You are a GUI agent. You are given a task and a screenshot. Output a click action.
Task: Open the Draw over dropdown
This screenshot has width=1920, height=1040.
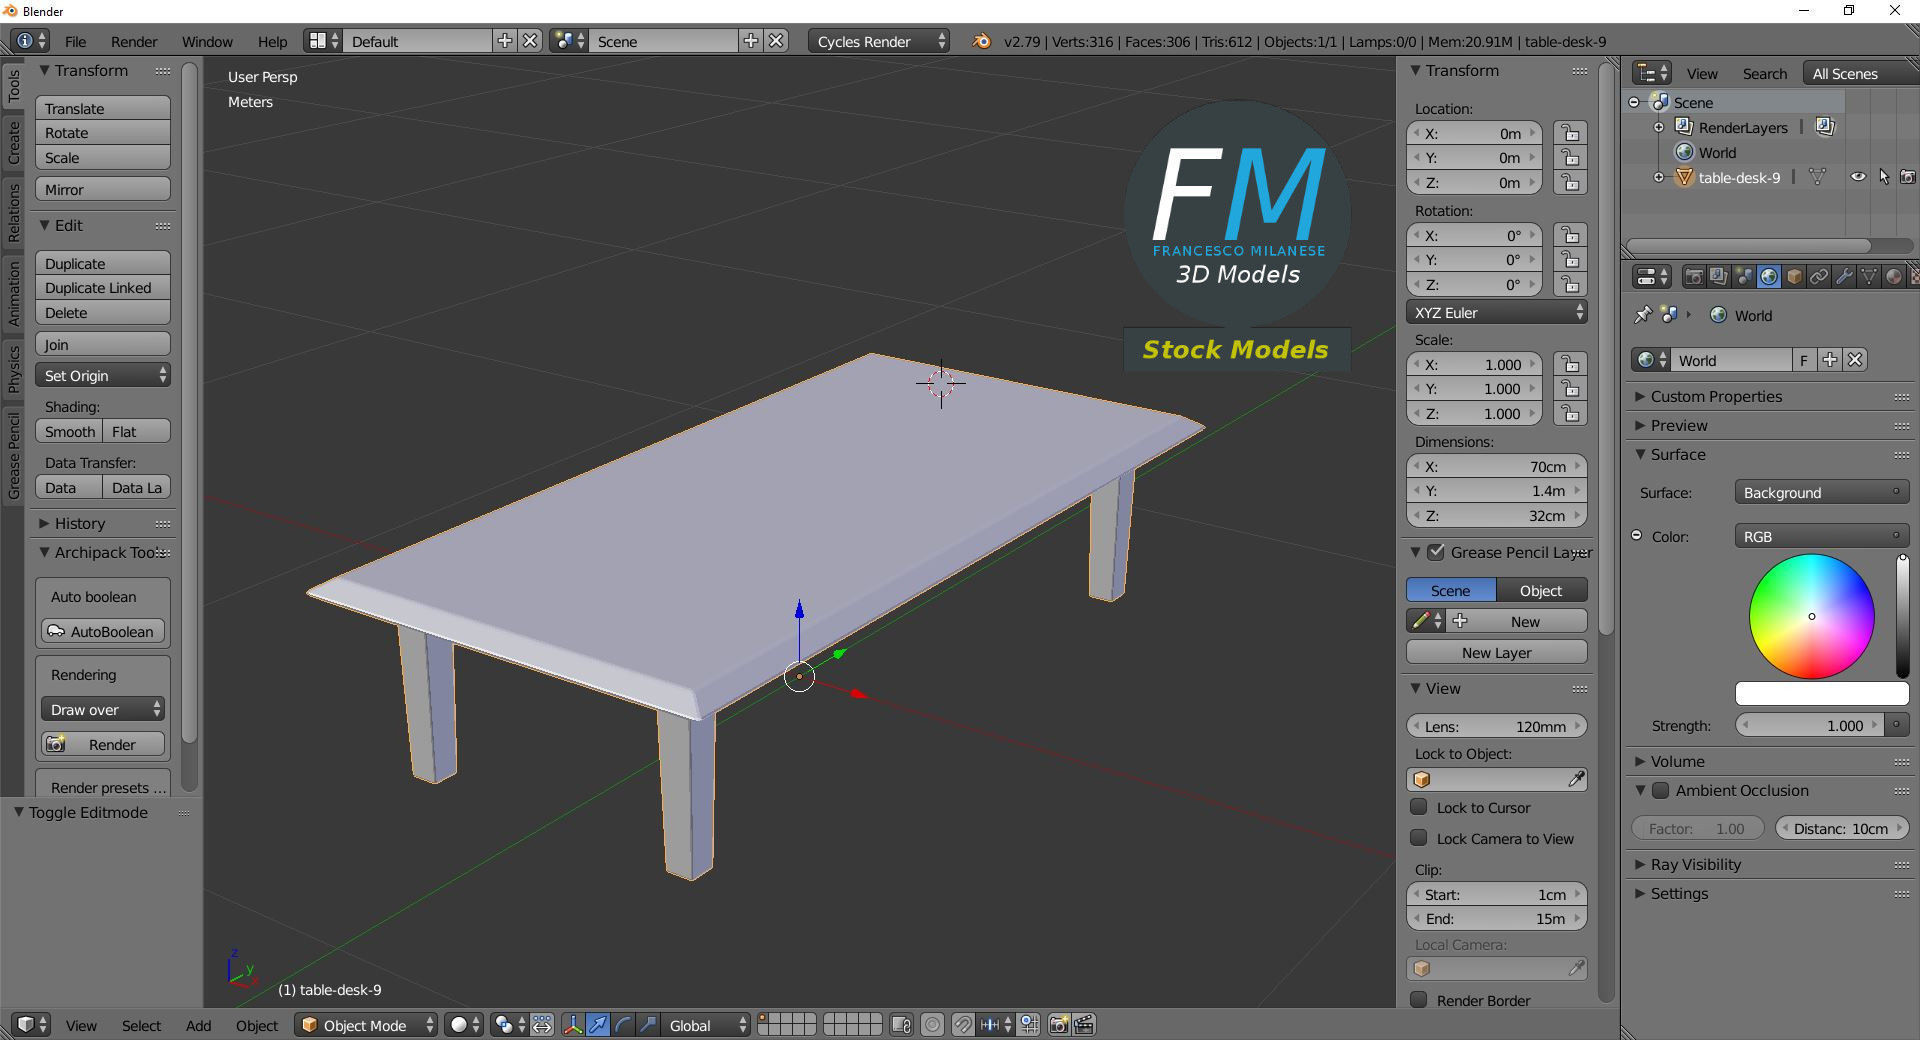[x=103, y=710]
